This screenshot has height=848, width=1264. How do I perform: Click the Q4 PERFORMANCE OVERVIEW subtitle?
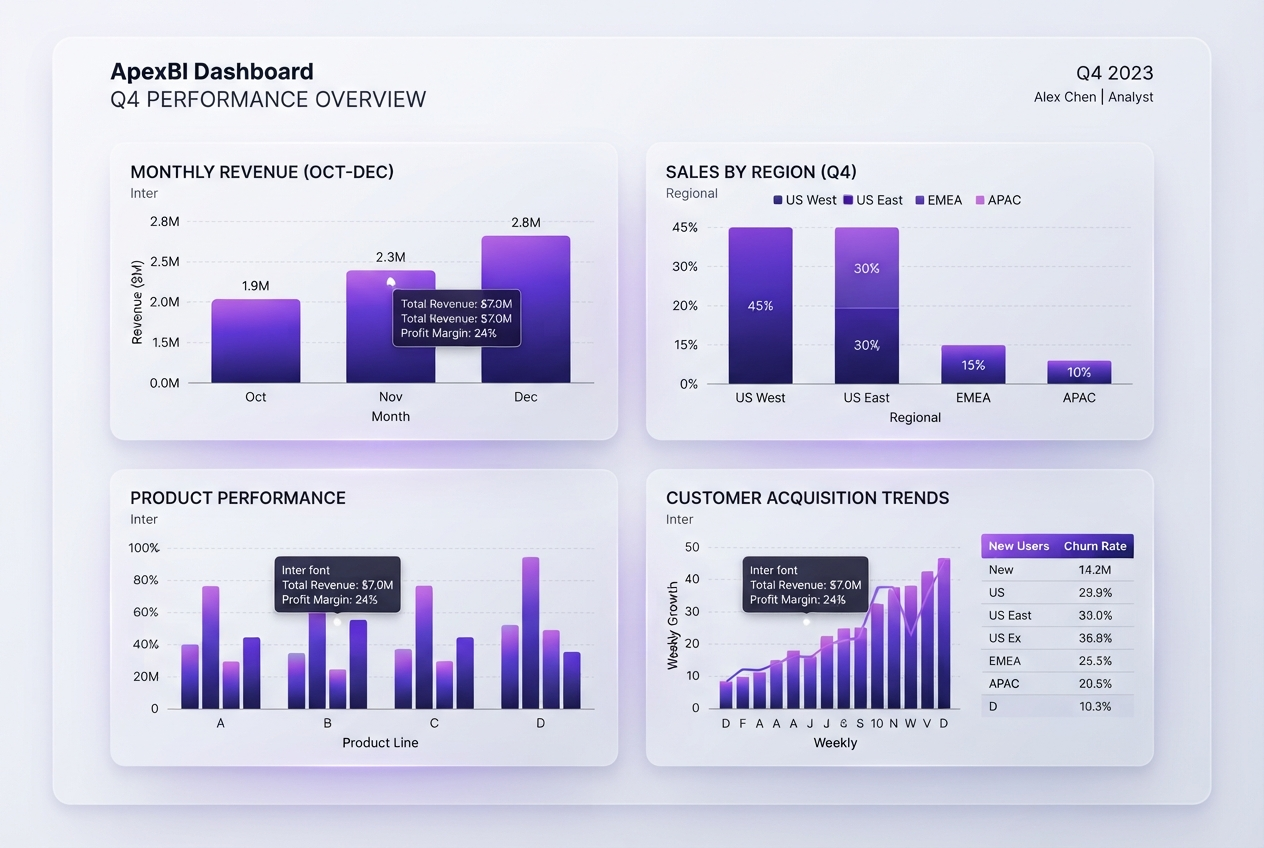tap(268, 100)
